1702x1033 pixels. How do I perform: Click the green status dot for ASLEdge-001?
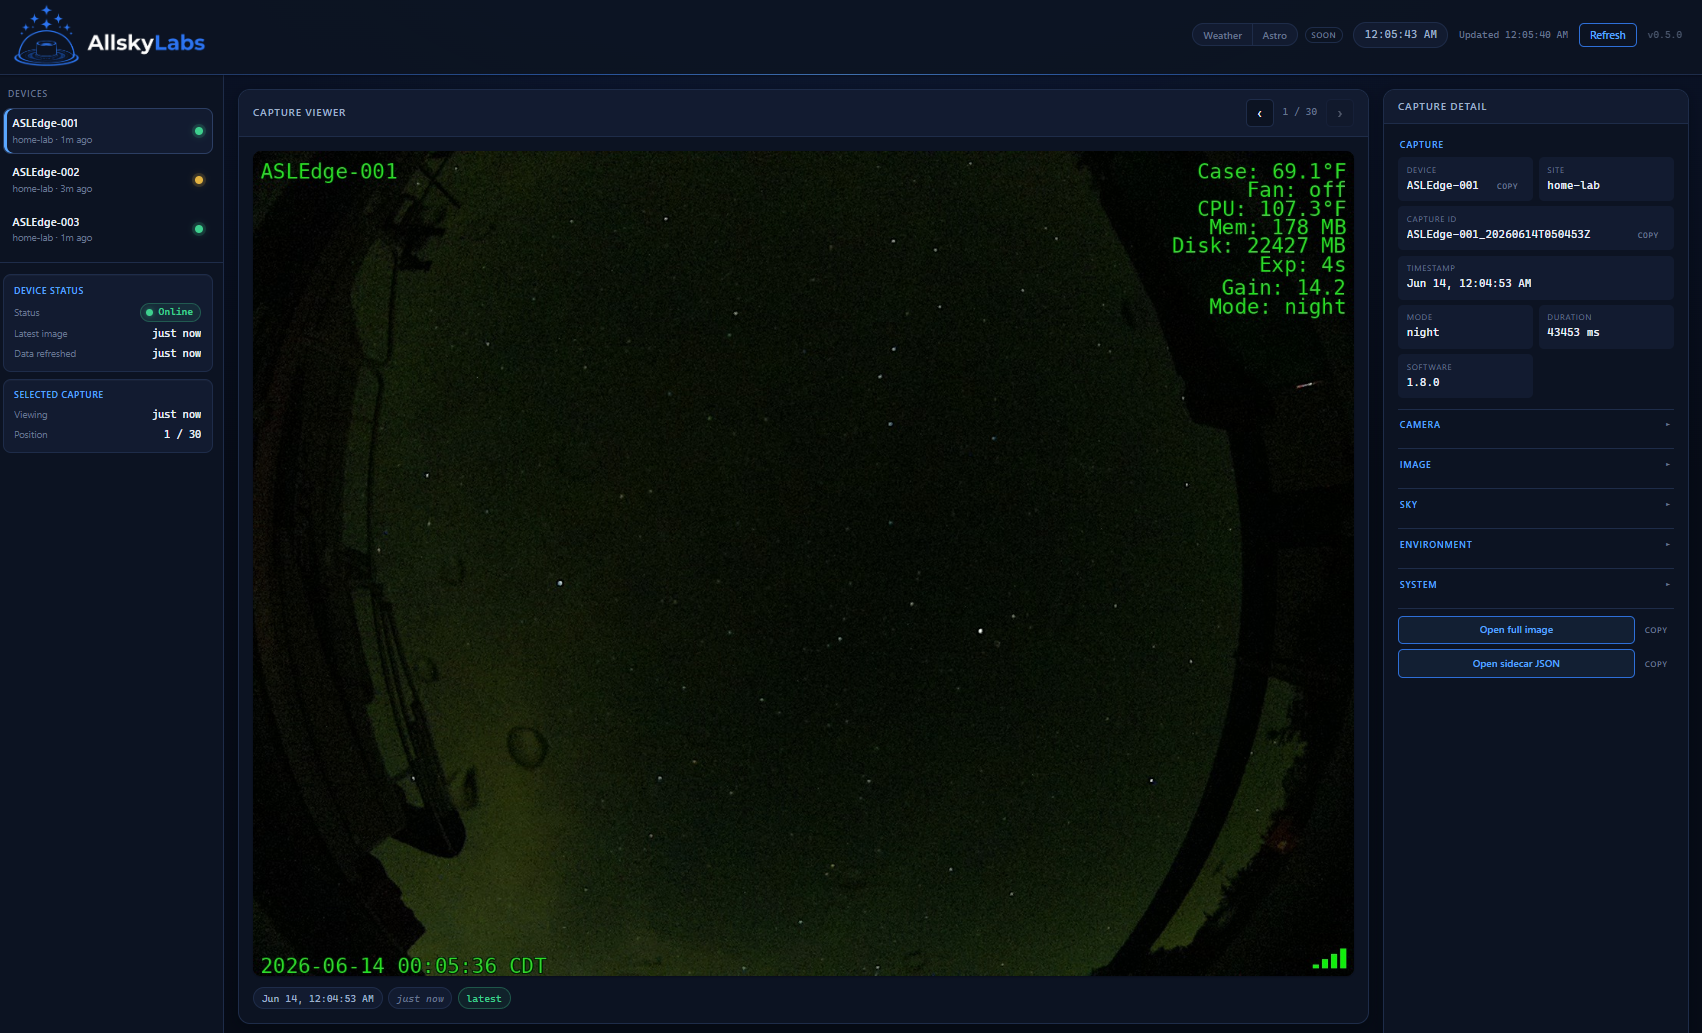[199, 131]
